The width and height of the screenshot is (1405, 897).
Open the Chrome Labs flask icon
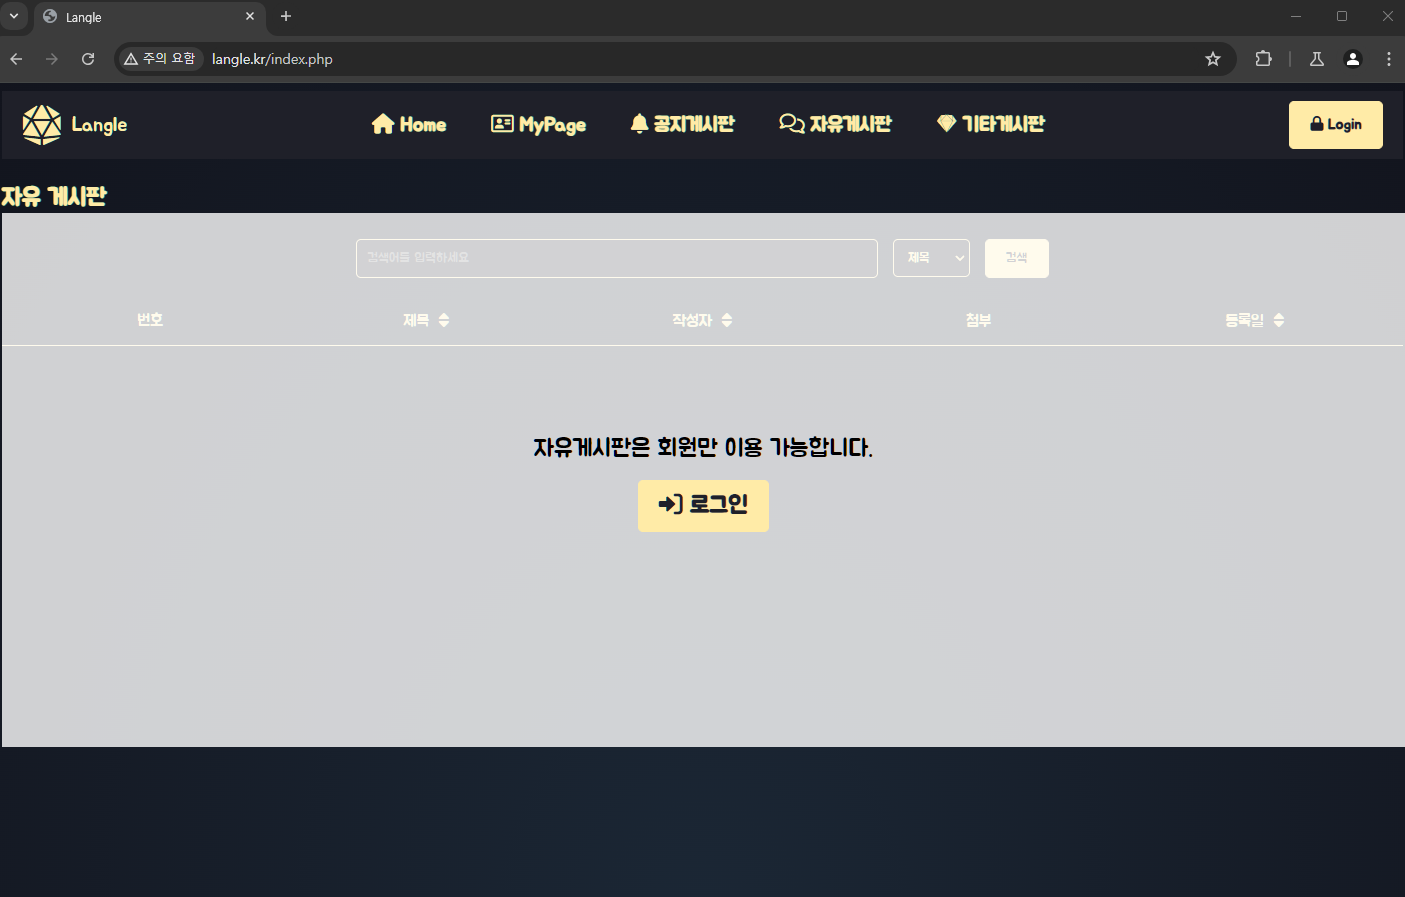coord(1317,59)
